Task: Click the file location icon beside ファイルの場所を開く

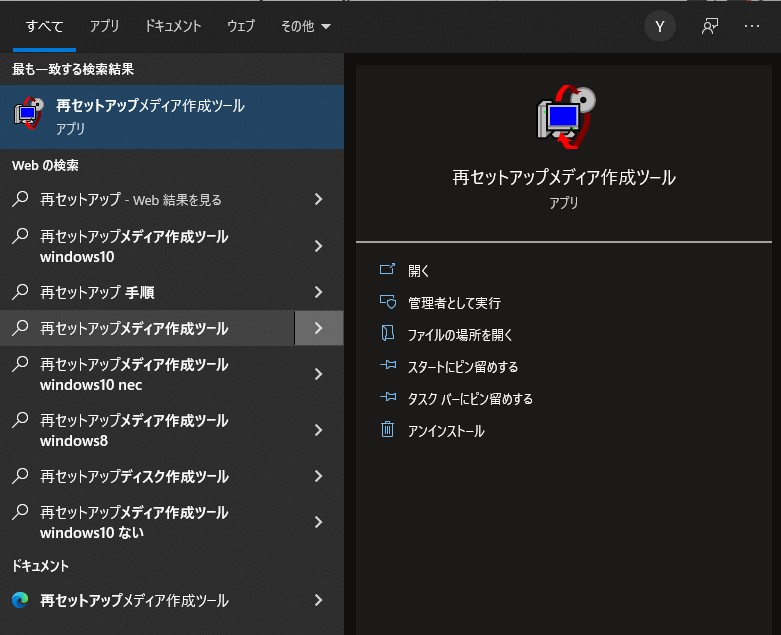Action: click(388, 333)
